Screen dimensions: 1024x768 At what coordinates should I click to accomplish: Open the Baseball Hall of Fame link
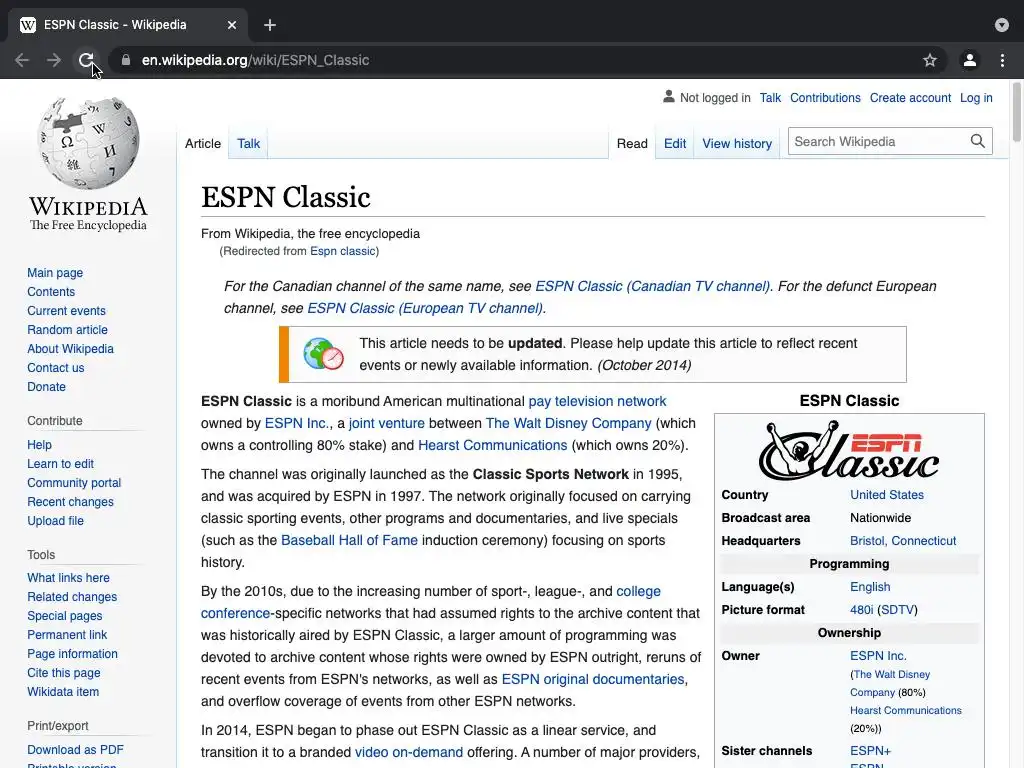coord(349,540)
